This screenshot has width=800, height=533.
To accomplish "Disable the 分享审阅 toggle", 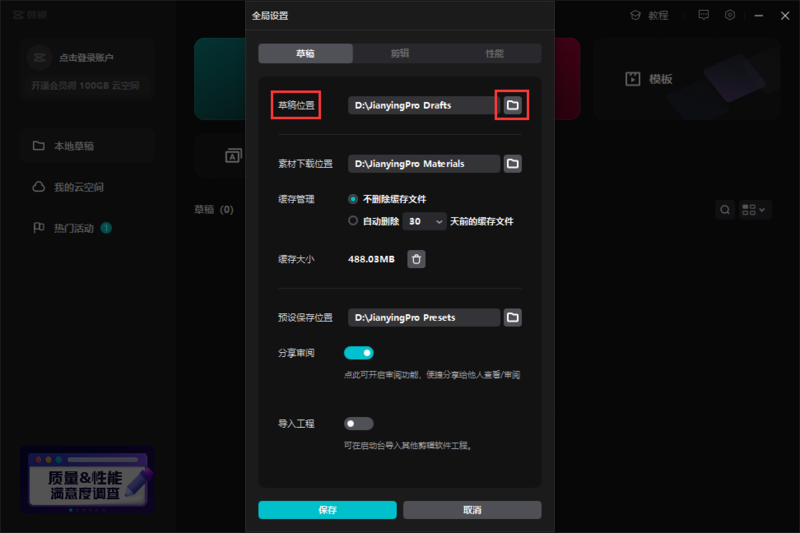I will (x=358, y=352).
